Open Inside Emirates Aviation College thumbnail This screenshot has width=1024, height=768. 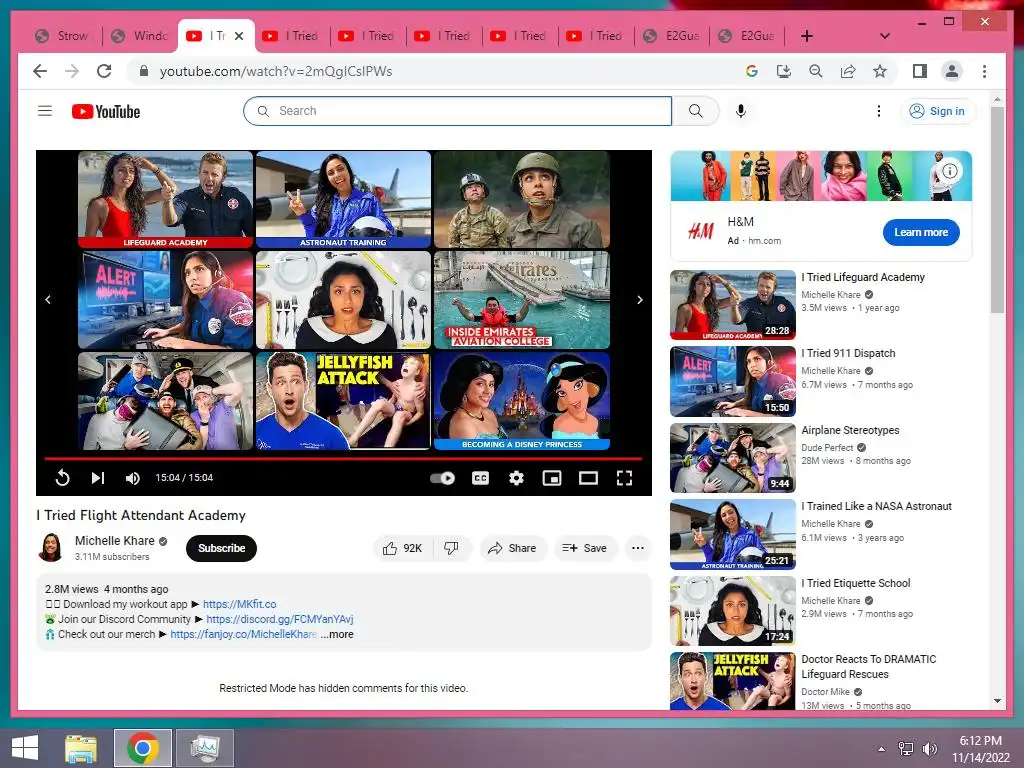[522, 300]
